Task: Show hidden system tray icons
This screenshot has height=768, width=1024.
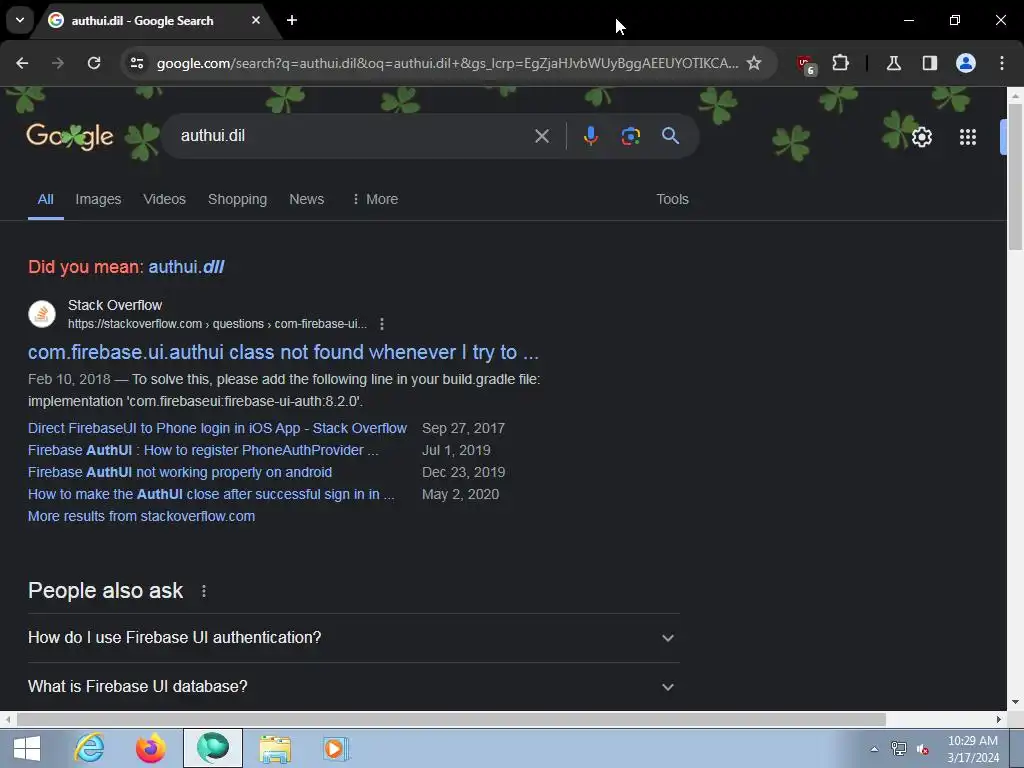Action: (874, 749)
